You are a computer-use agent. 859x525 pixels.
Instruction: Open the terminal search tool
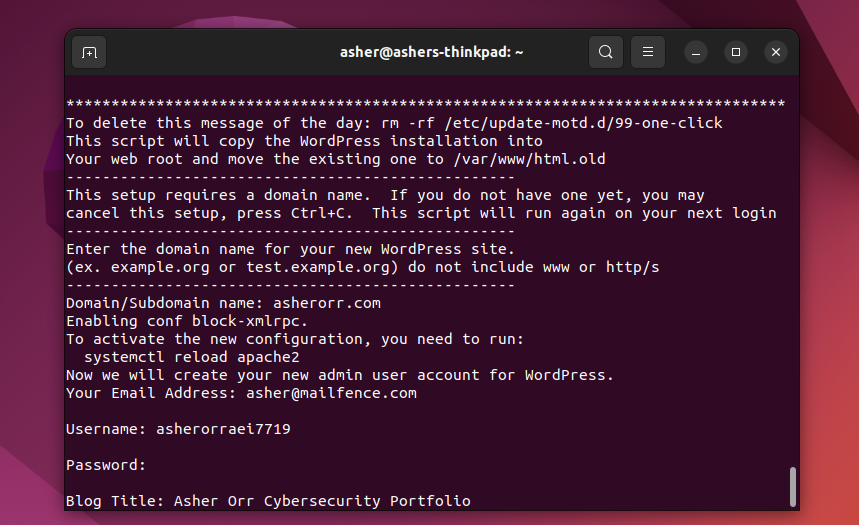click(x=605, y=52)
